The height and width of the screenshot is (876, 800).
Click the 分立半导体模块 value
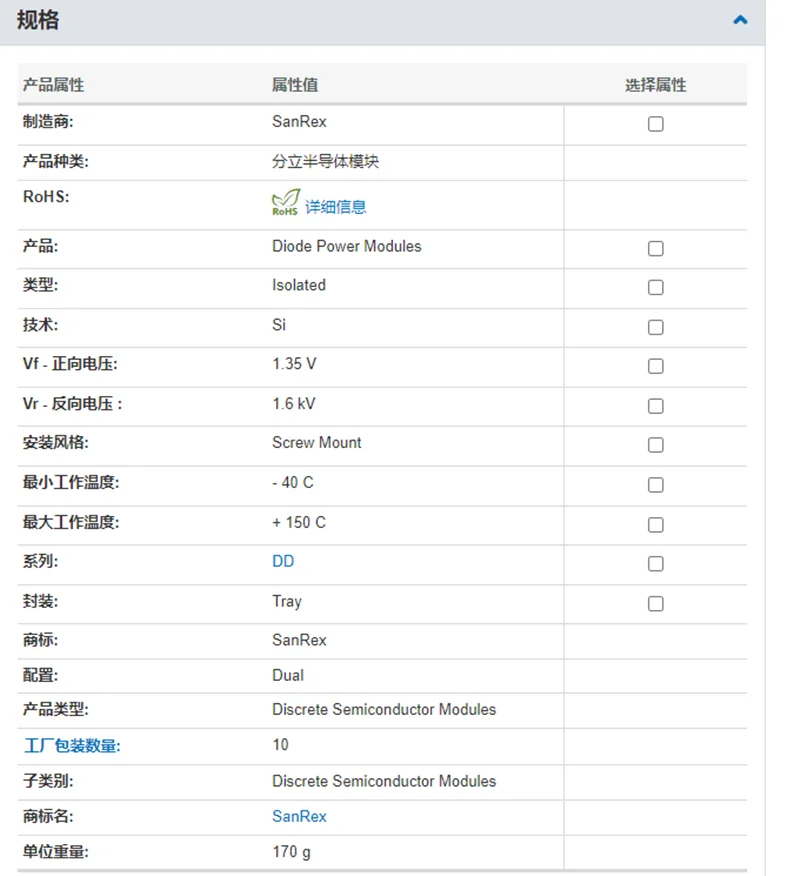point(325,161)
